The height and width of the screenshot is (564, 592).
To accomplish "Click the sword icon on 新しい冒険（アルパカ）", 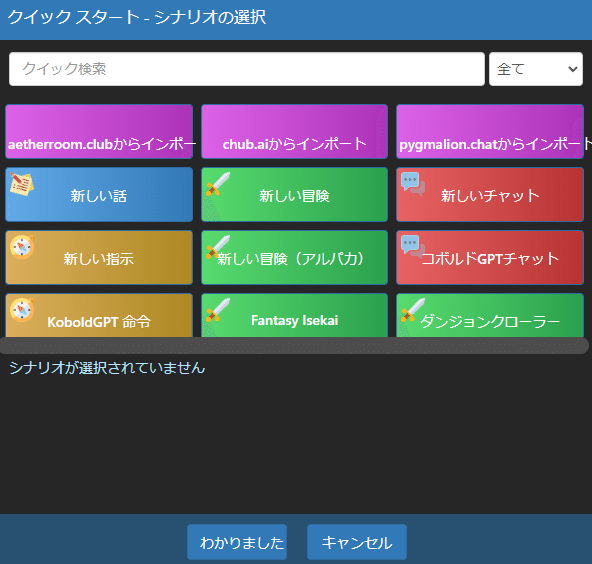I will [x=218, y=247].
